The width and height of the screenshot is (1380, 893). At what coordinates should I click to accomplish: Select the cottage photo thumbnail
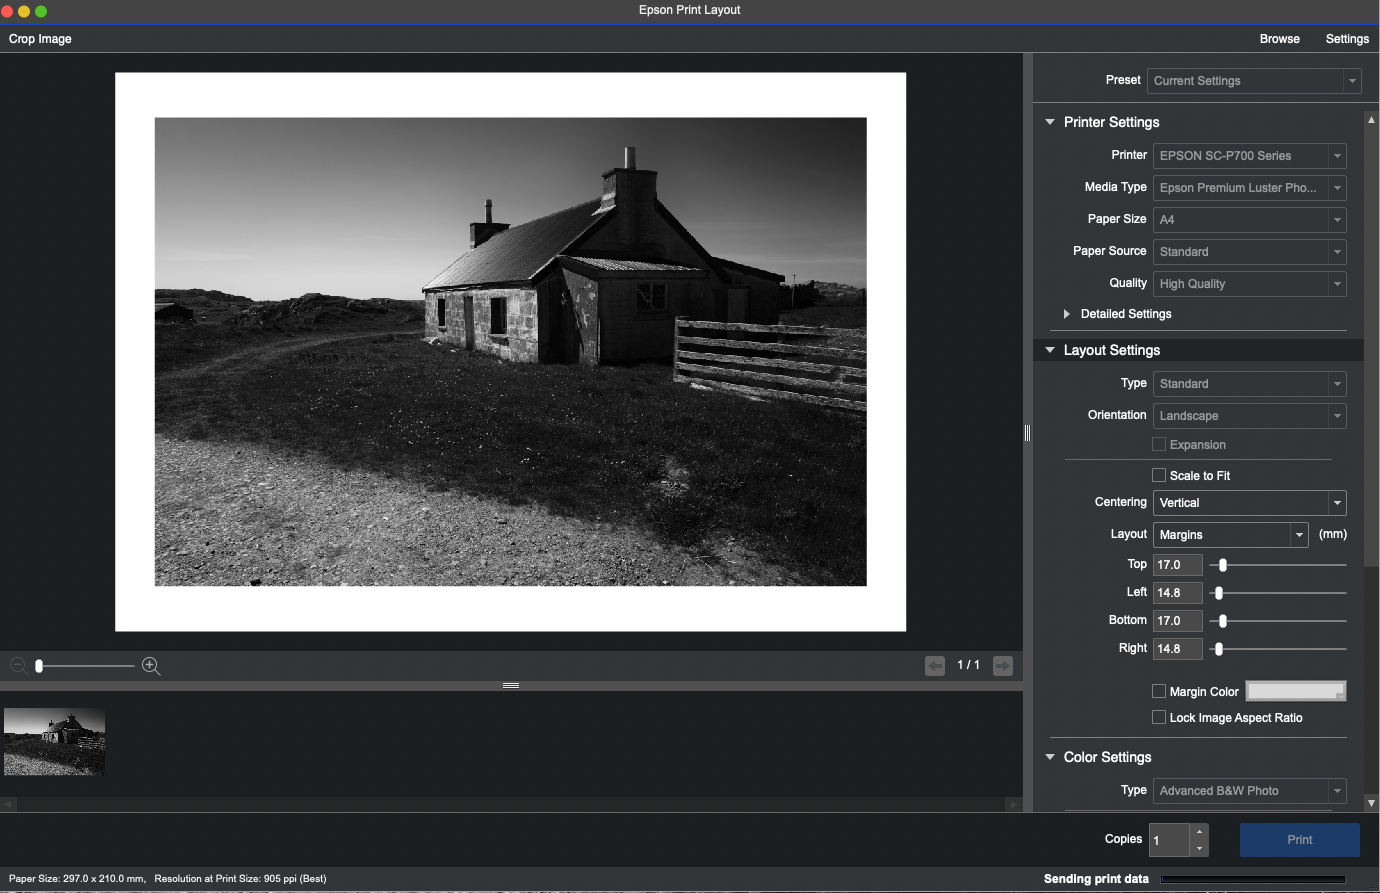[x=55, y=742]
